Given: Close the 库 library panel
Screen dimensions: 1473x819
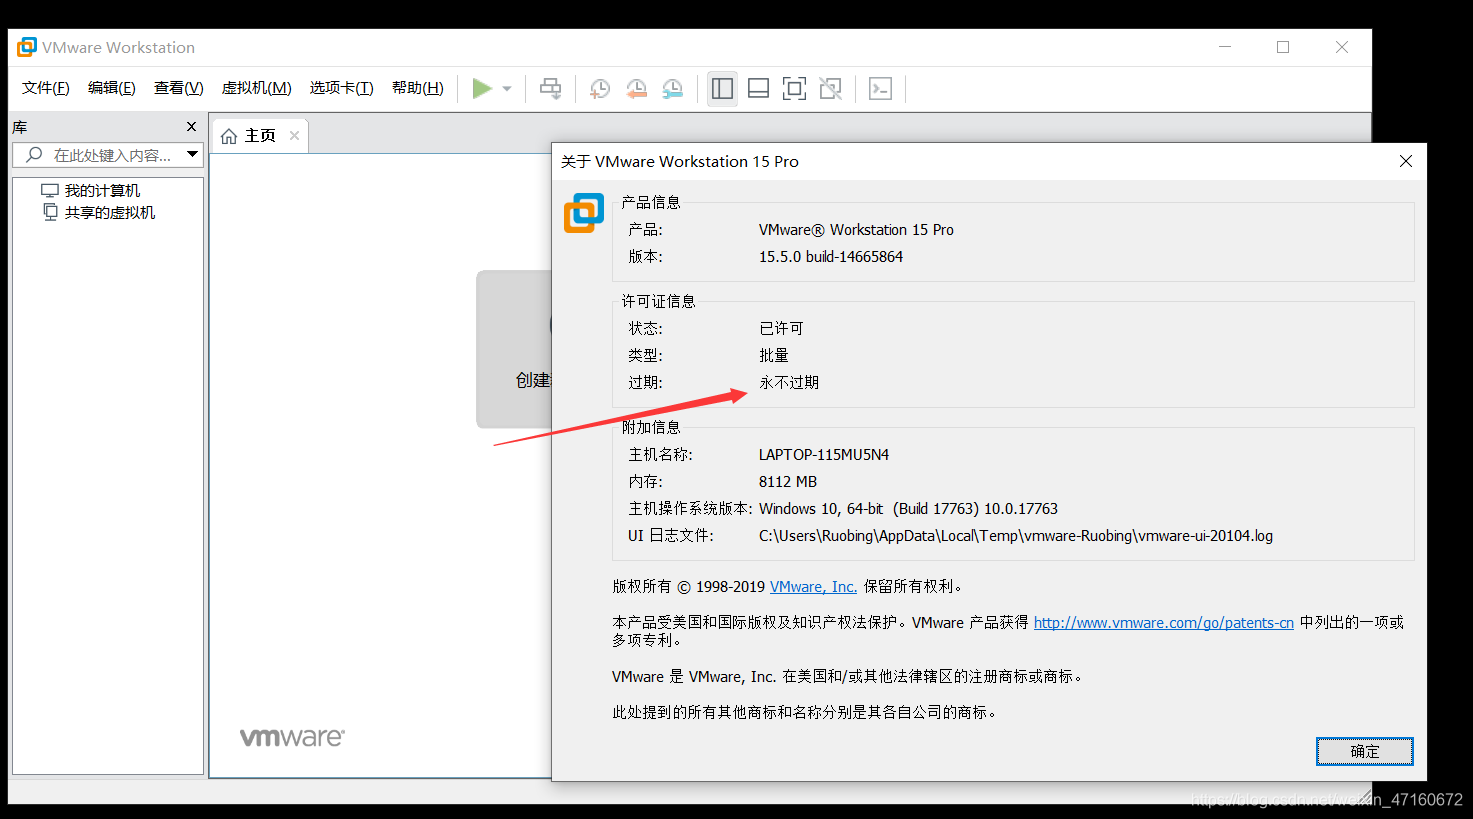Looking at the screenshot, I should point(192,127).
